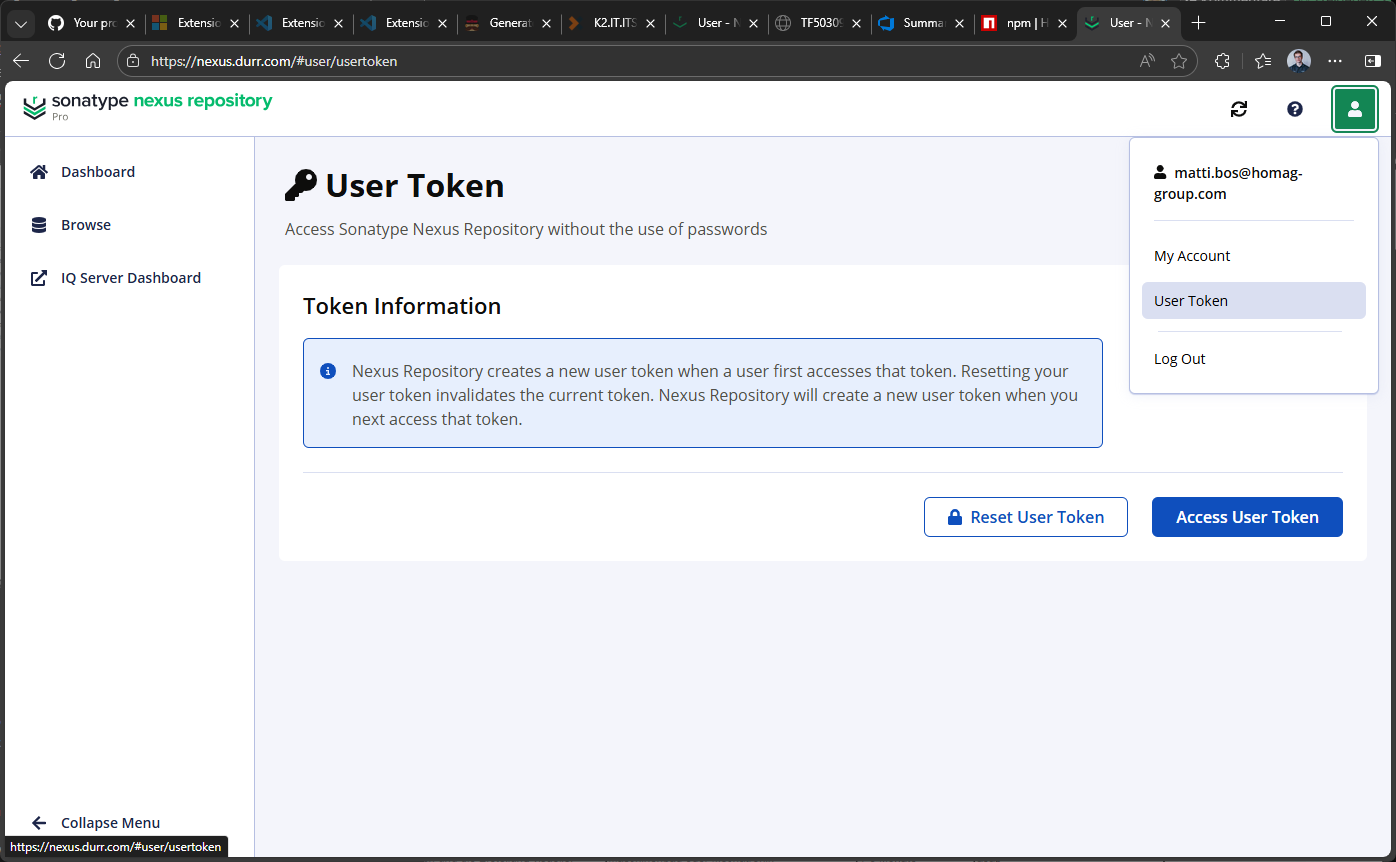Image resolution: width=1396 pixels, height=862 pixels.
Task: Click the IQ Server Dashboard external-link icon
Action: [x=39, y=278]
